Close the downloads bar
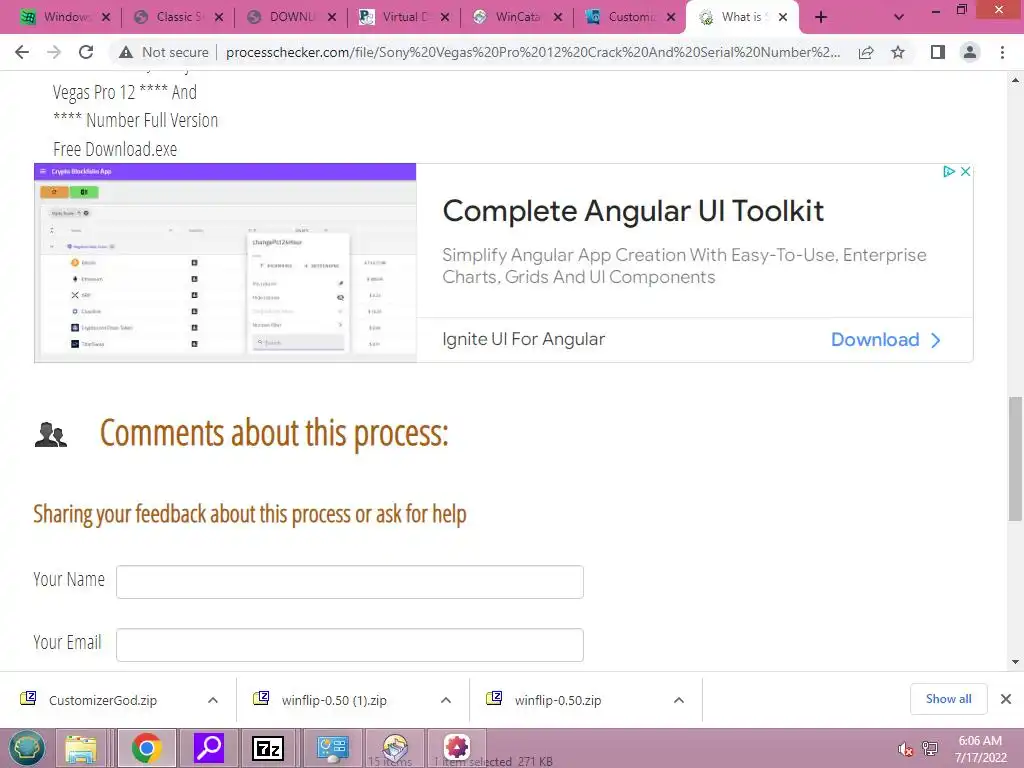The height and width of the screenshot is (768, 1024). pos(1006,699)
